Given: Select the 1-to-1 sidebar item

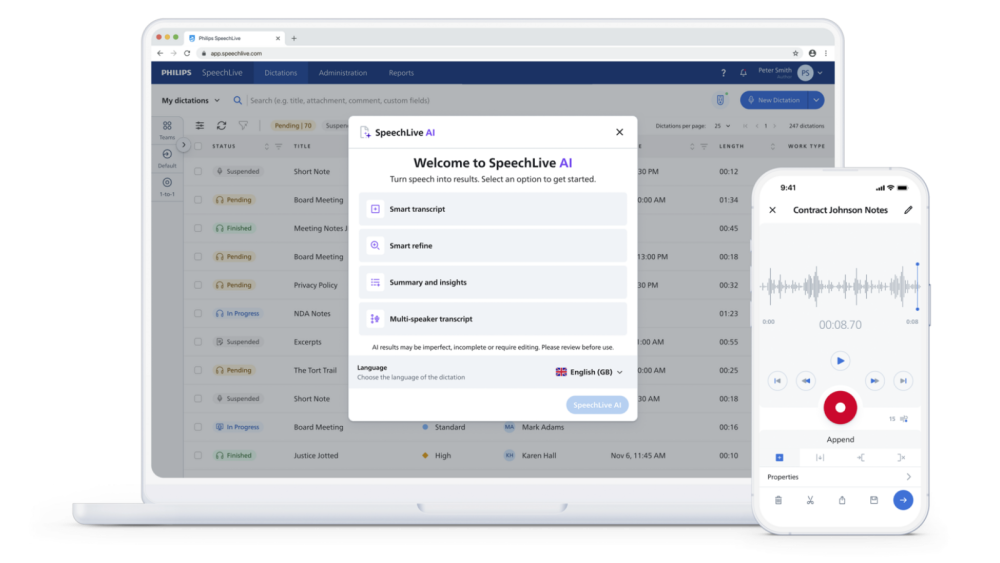Looking at the screenshot, I should (167, 187).
